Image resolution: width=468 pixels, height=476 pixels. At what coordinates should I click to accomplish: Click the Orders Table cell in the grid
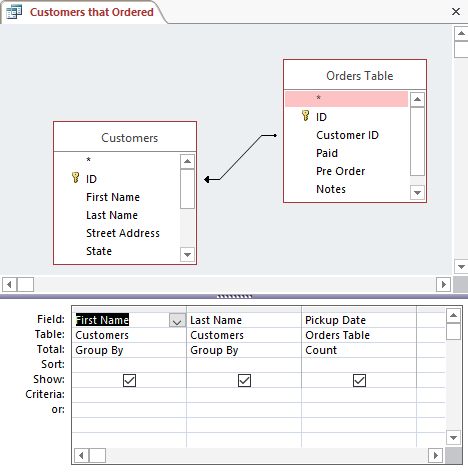tap(359, 335)
